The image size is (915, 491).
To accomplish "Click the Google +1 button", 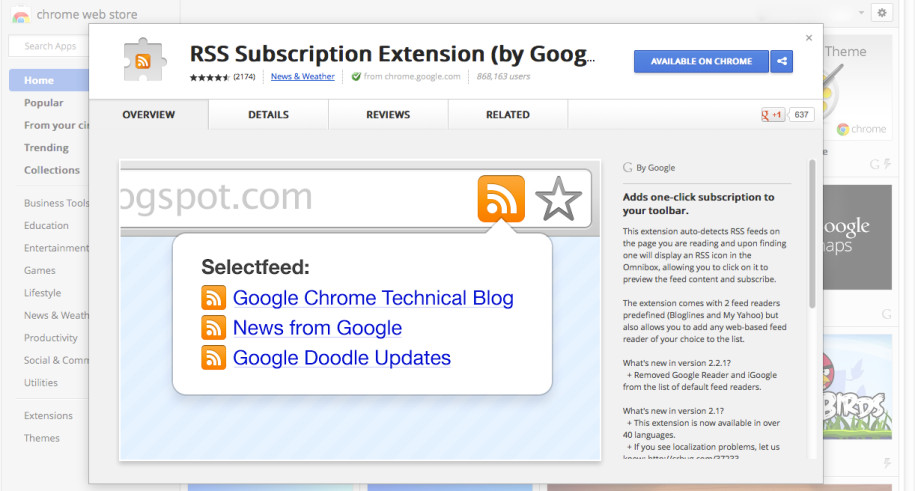I will coord(773,115).
